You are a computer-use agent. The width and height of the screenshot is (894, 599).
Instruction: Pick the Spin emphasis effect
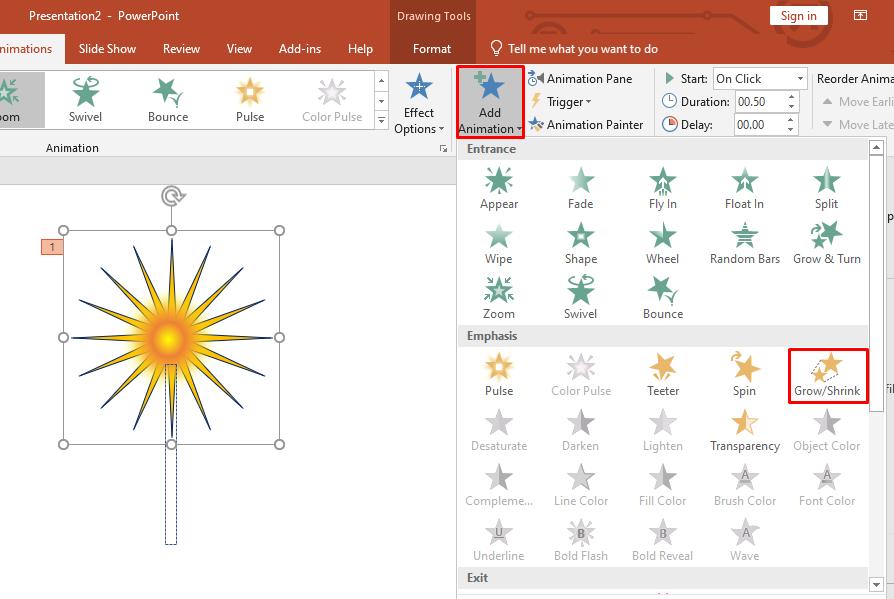point(744,375)
